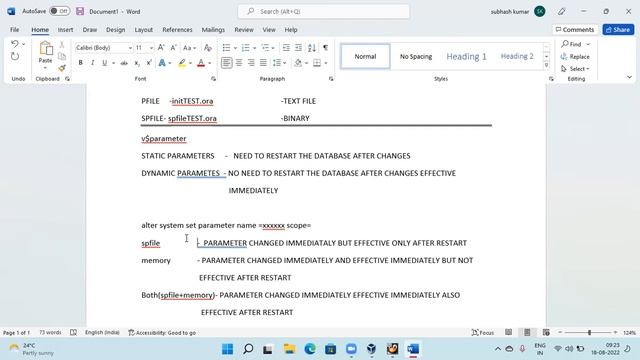
Task: Click the Paste clipboard icon
Action: tap(45, 49)
